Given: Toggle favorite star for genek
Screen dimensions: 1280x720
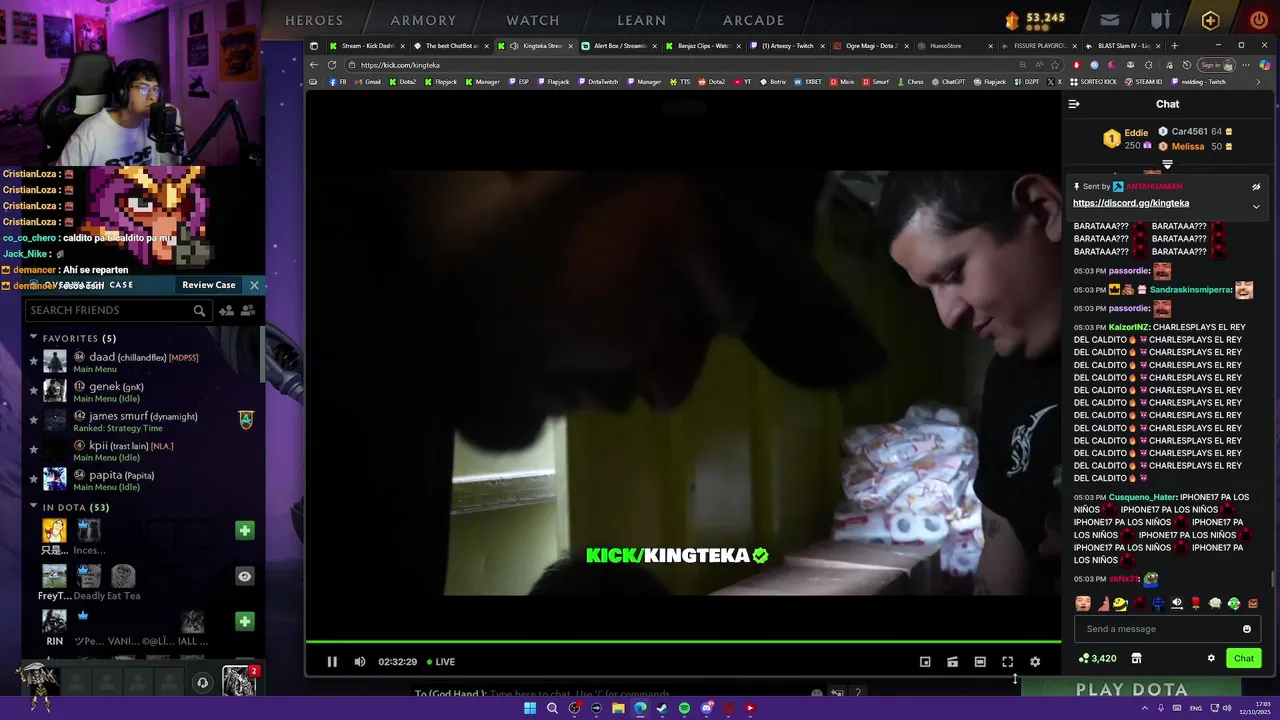Looking at the screenshot, I should (x=33, y=391).
